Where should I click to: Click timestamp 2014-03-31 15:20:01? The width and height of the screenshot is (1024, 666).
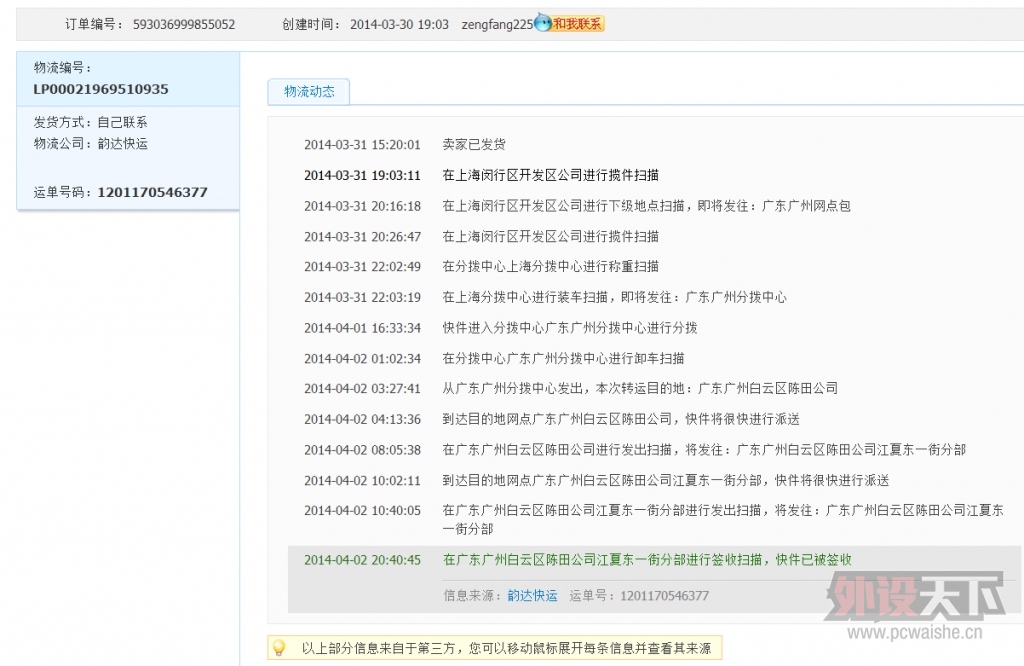coord(362,144)
